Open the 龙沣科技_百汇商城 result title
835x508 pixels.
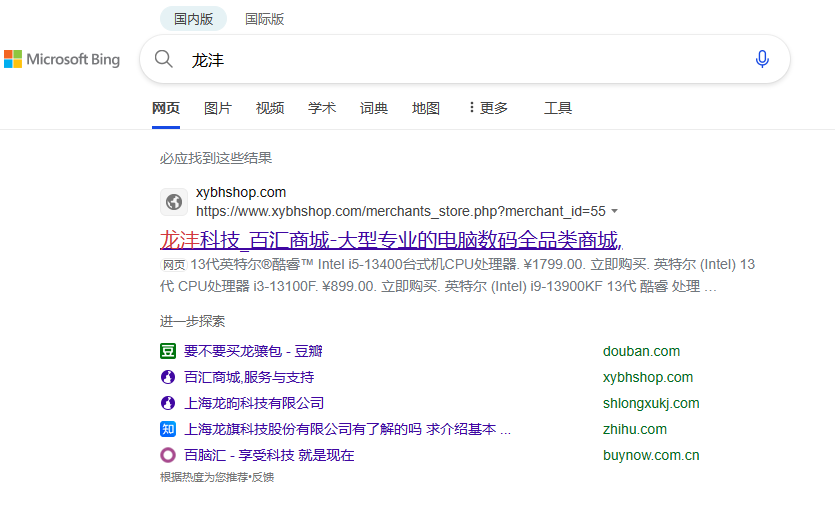click(391, 240)
